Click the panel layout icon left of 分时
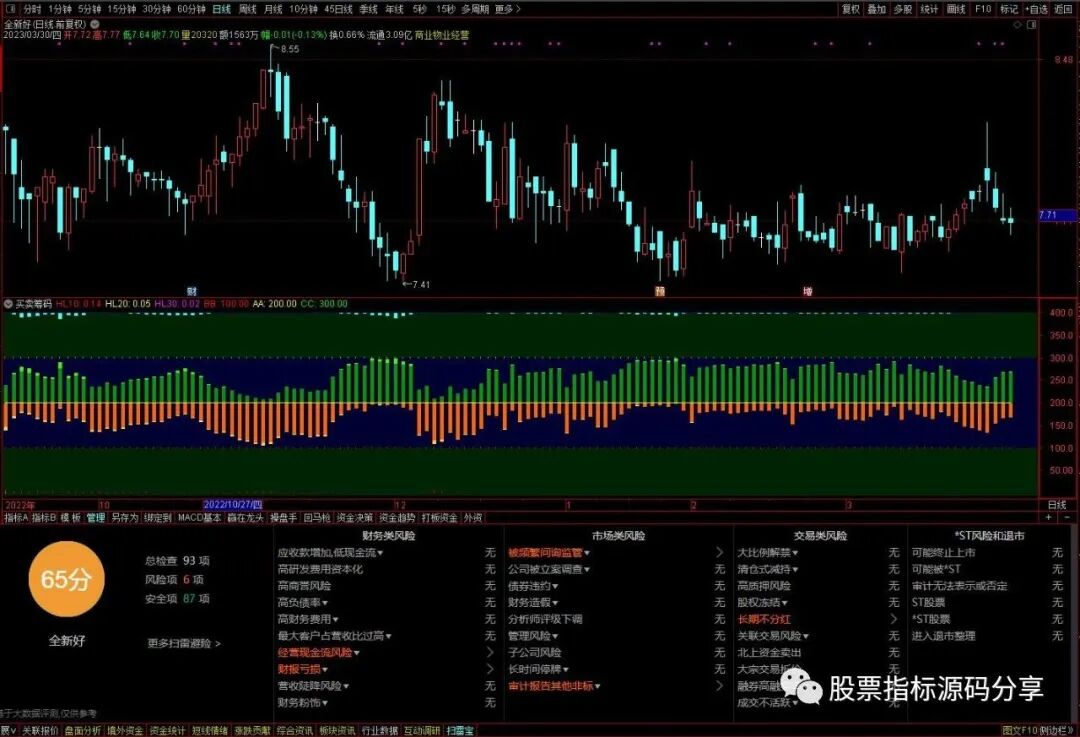The image size is (1080, 737). tap(10, 9)
